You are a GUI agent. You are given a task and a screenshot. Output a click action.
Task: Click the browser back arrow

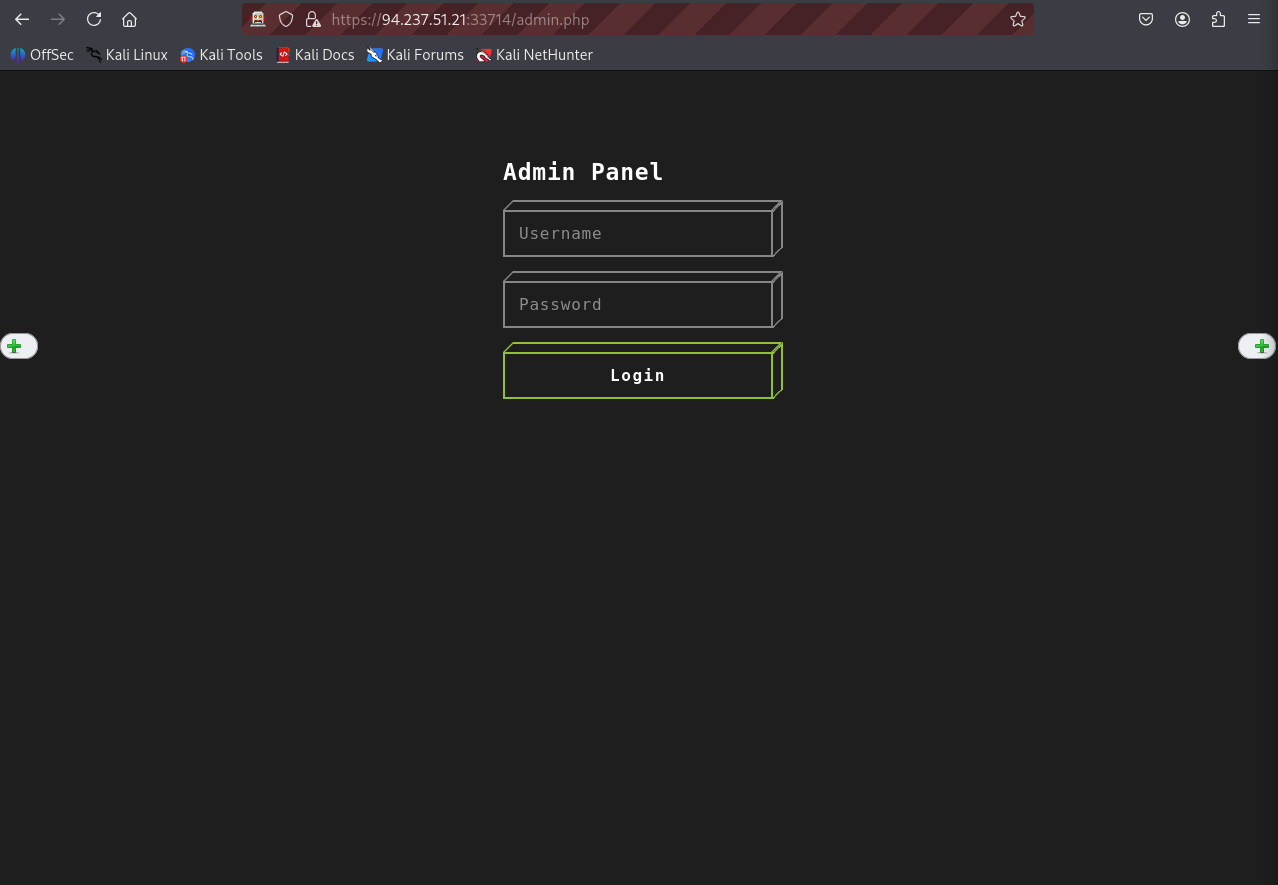(x=22, y=19)
